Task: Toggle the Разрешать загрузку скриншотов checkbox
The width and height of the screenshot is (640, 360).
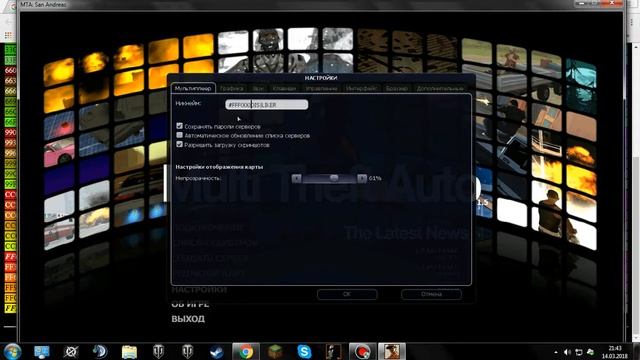Action: (x=179, y=144)
